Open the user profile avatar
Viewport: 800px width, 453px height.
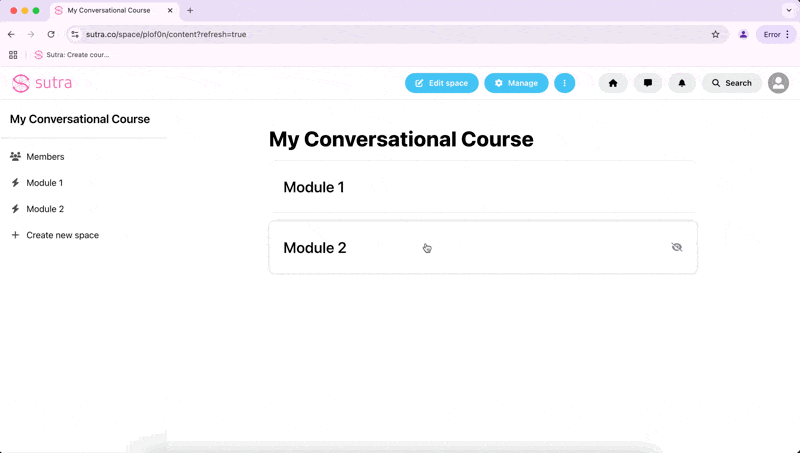tap(779, 83)
